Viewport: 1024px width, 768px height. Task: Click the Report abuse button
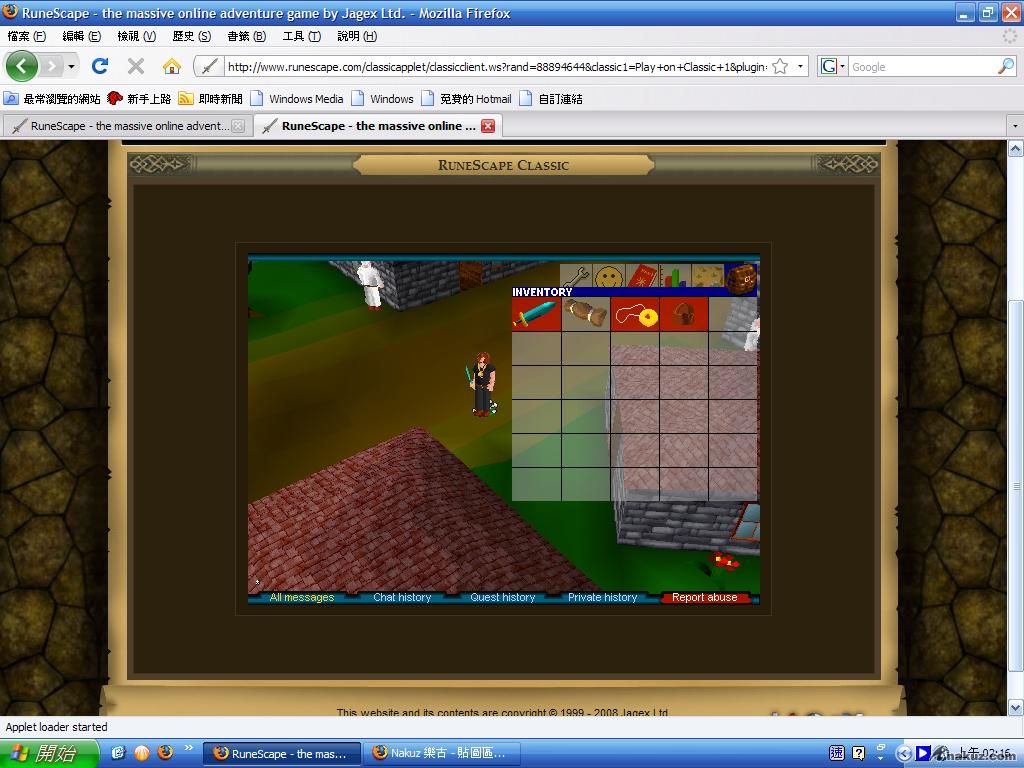(705, 597)
